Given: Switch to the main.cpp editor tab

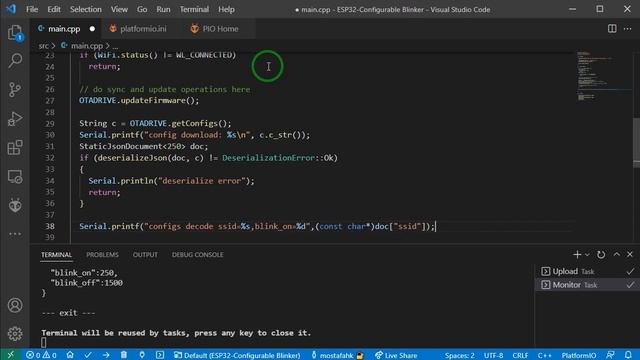Looking at the screenshot, I should [x=64, y=29].
